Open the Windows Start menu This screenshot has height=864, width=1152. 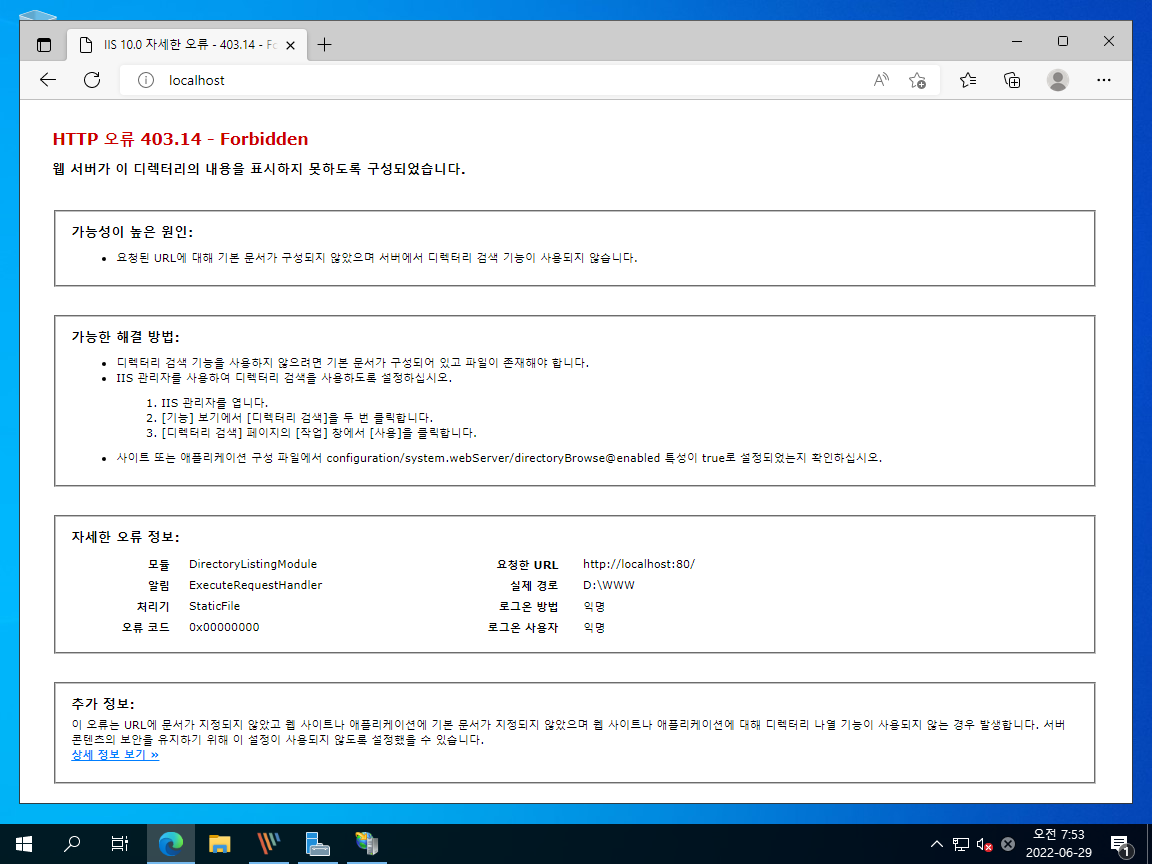[x=24, y=844]
